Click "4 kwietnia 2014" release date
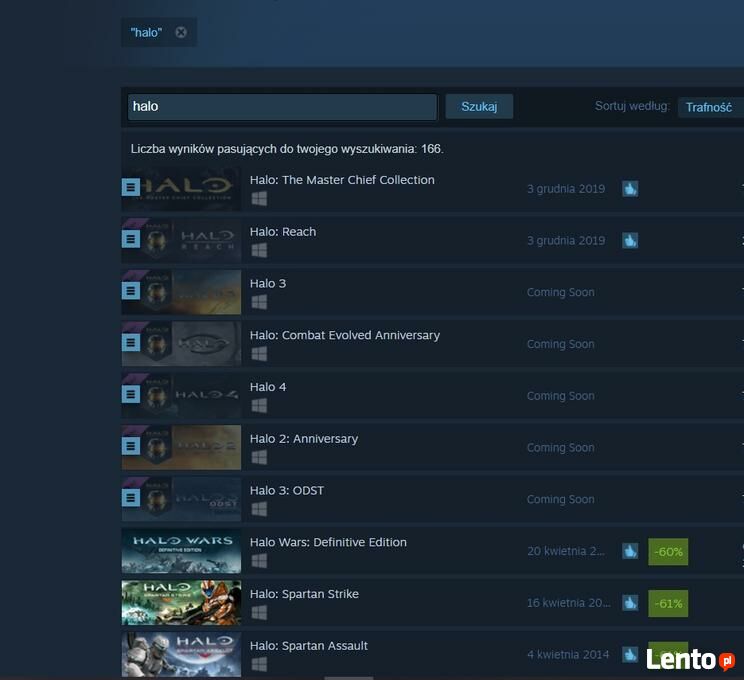744x680 pixels. click(568, 654)
